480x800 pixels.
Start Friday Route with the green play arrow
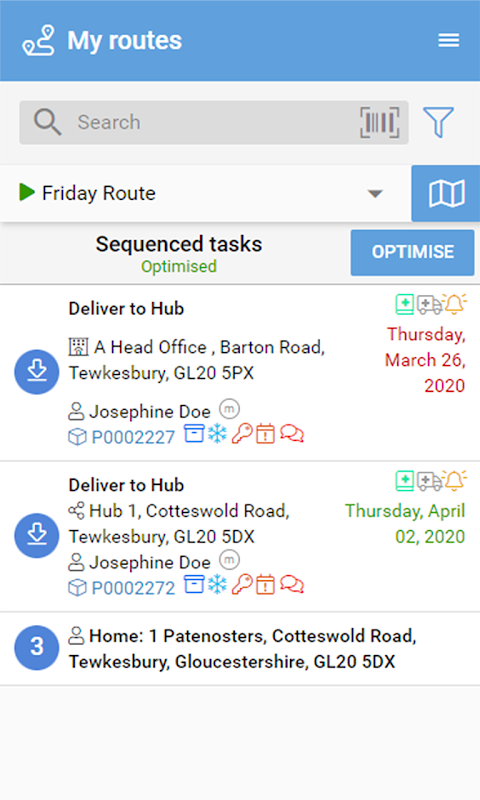point(27,192)
